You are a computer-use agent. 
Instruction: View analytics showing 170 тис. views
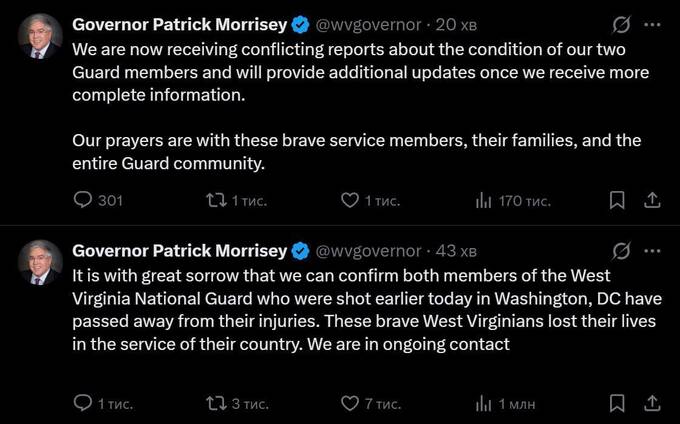point(484,201)
